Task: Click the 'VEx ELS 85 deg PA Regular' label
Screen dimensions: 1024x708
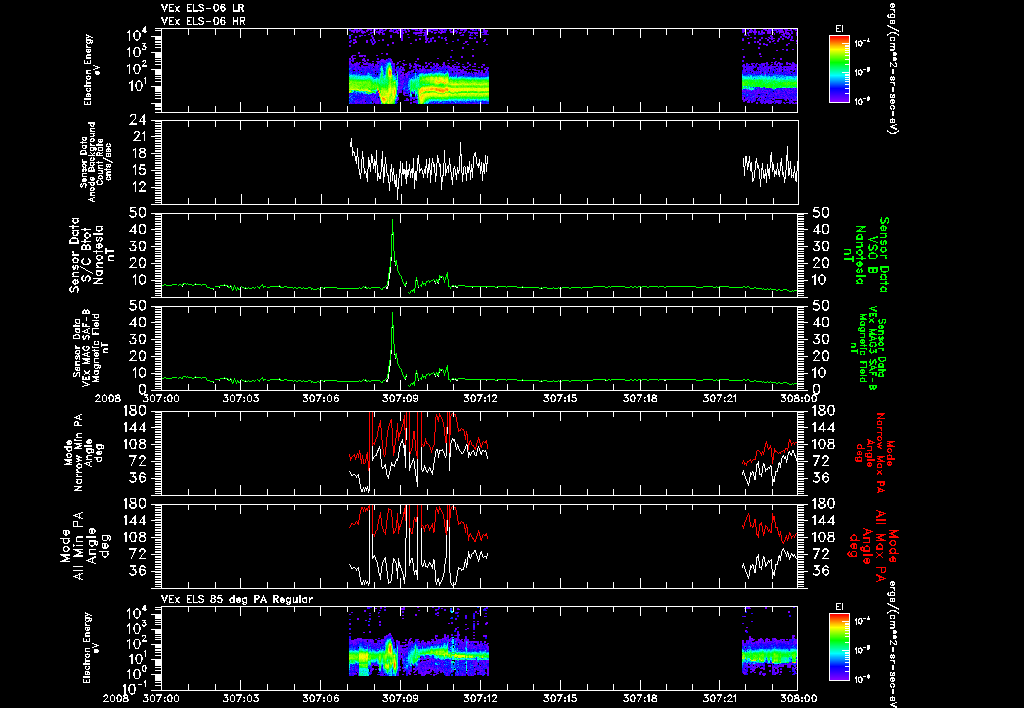Action: 237,599
